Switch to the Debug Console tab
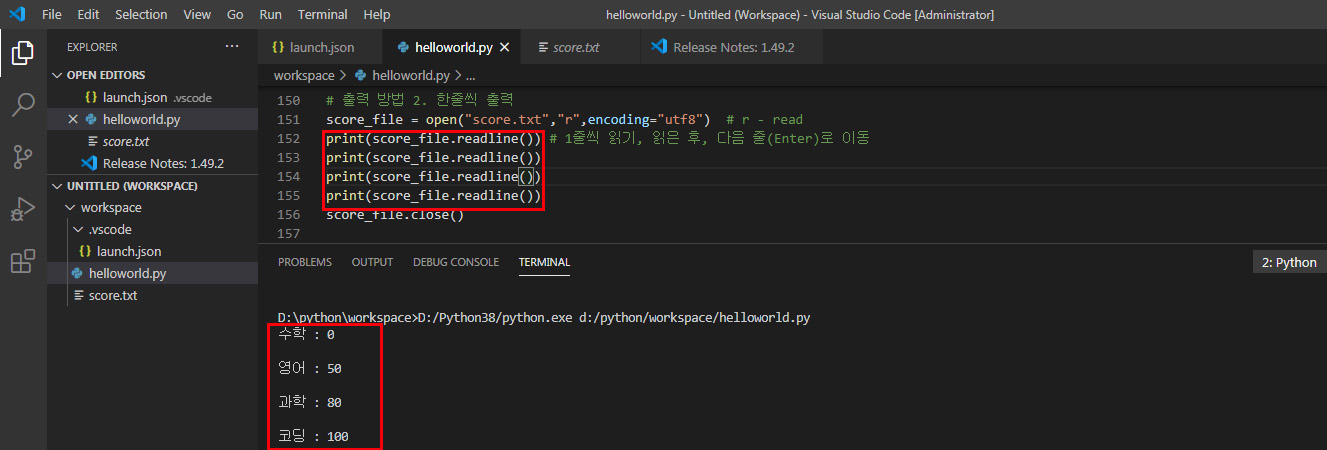Screen dimensions: 1327x450 point(456,262)
